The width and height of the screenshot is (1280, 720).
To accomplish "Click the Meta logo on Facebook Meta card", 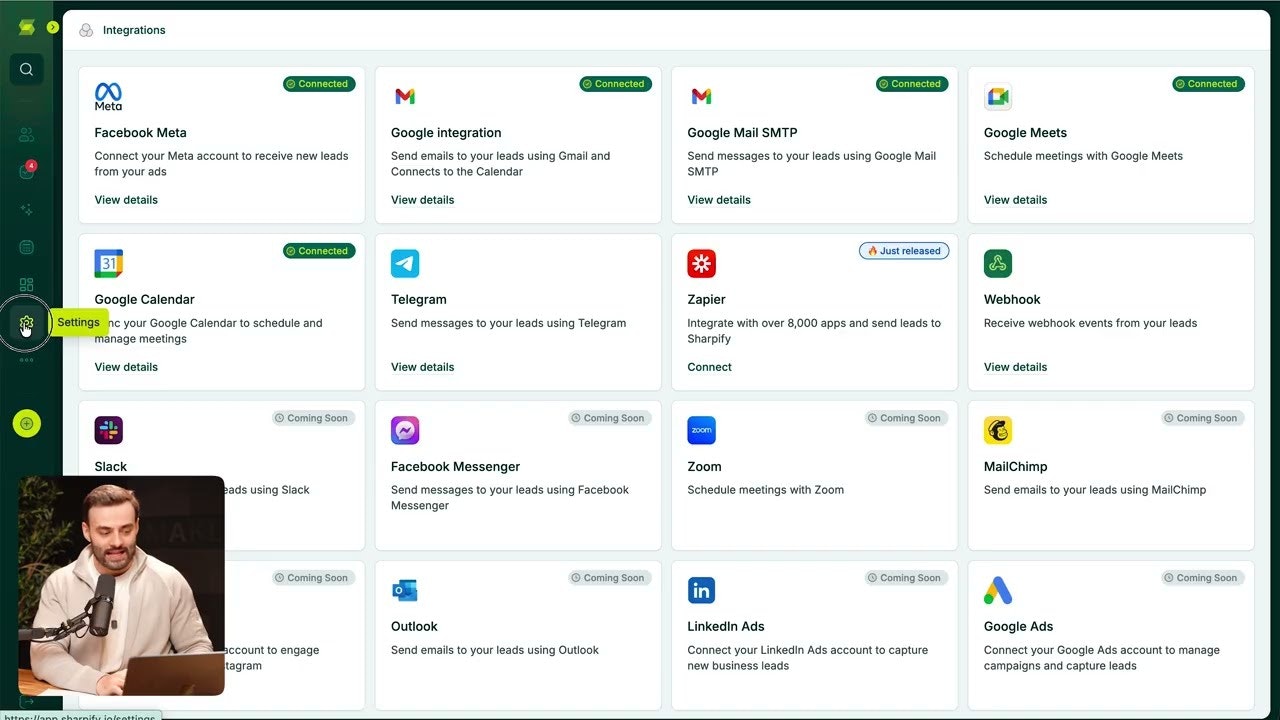I will [x=108, y=97].
